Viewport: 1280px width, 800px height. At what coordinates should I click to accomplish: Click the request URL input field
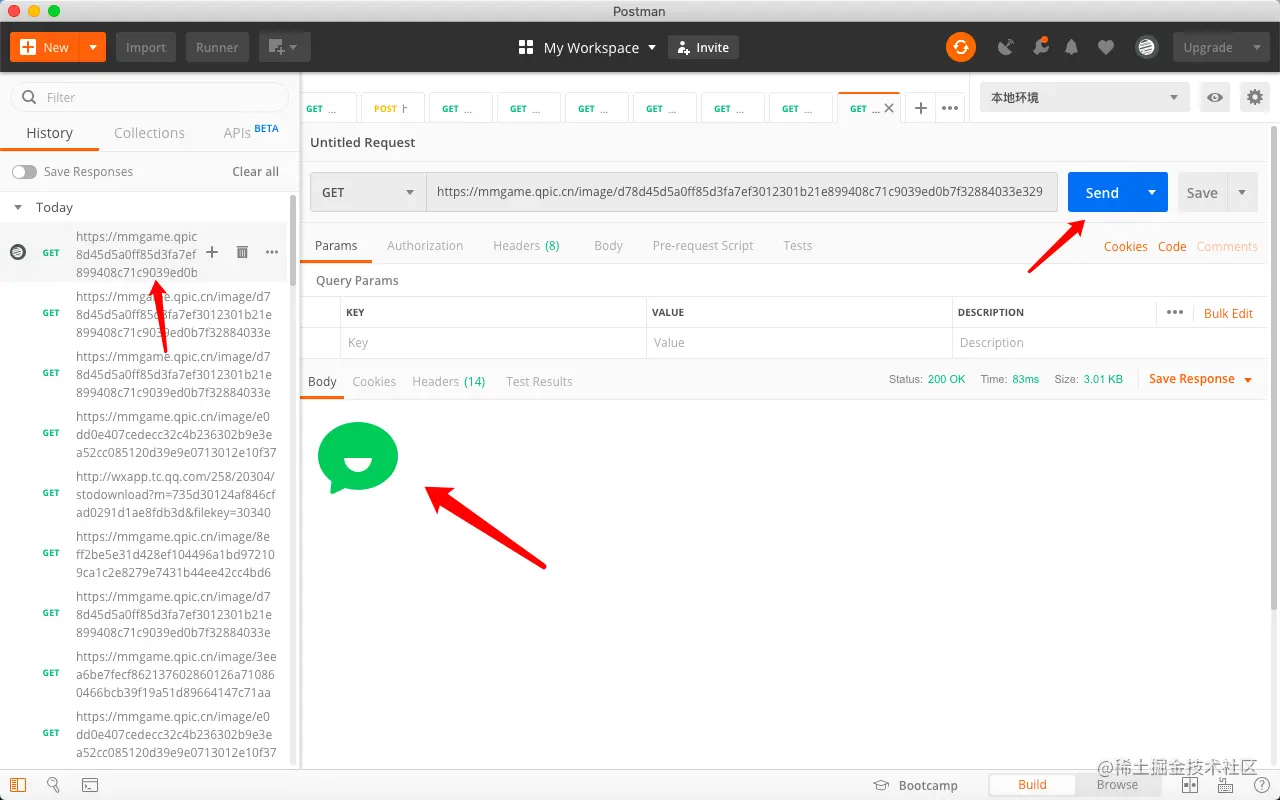742,192
